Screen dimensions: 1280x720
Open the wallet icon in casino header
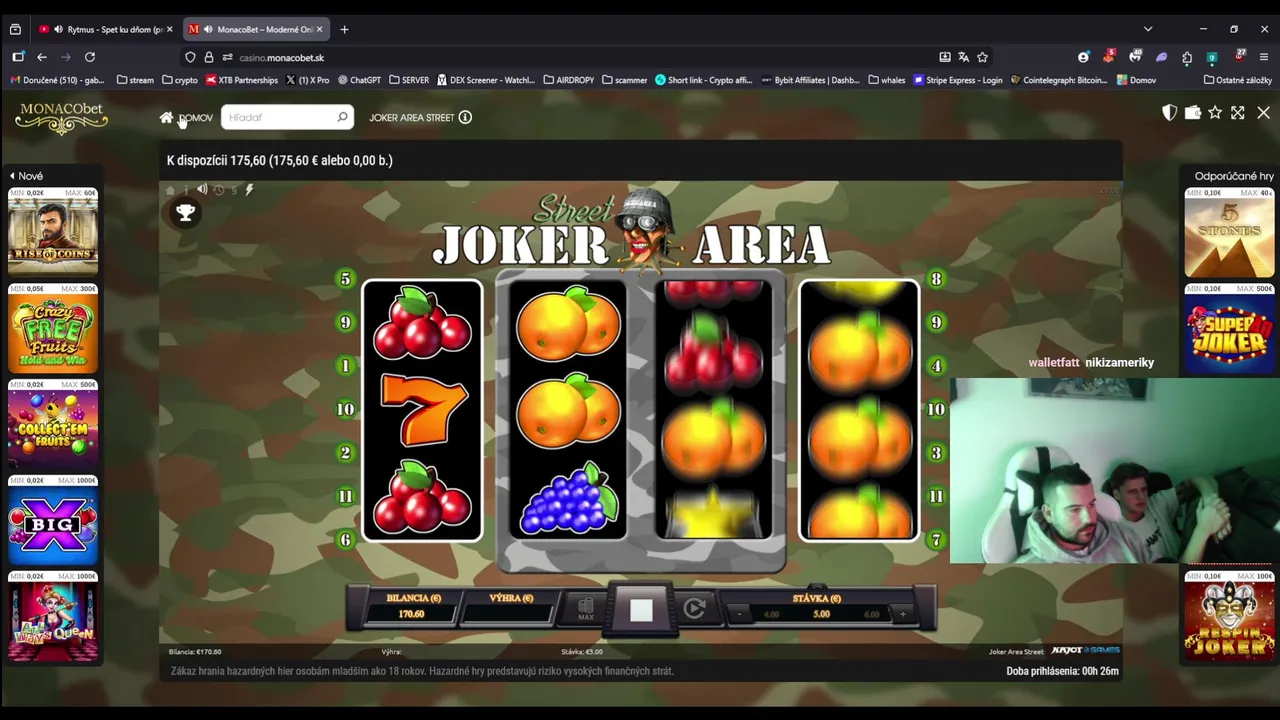tap(1192, 113)
